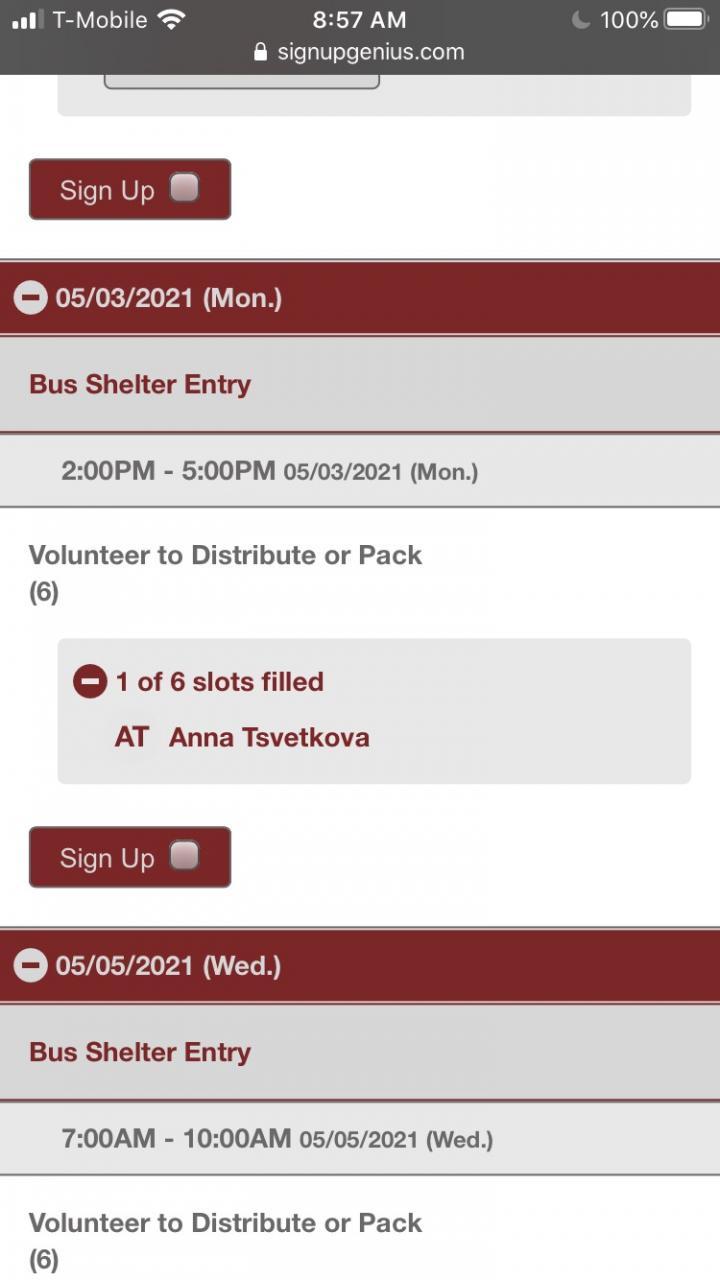Viewport: 720px width, 1280px height.
Task: Check the Sign Up box for 05/03 slot
Action: 184,856
